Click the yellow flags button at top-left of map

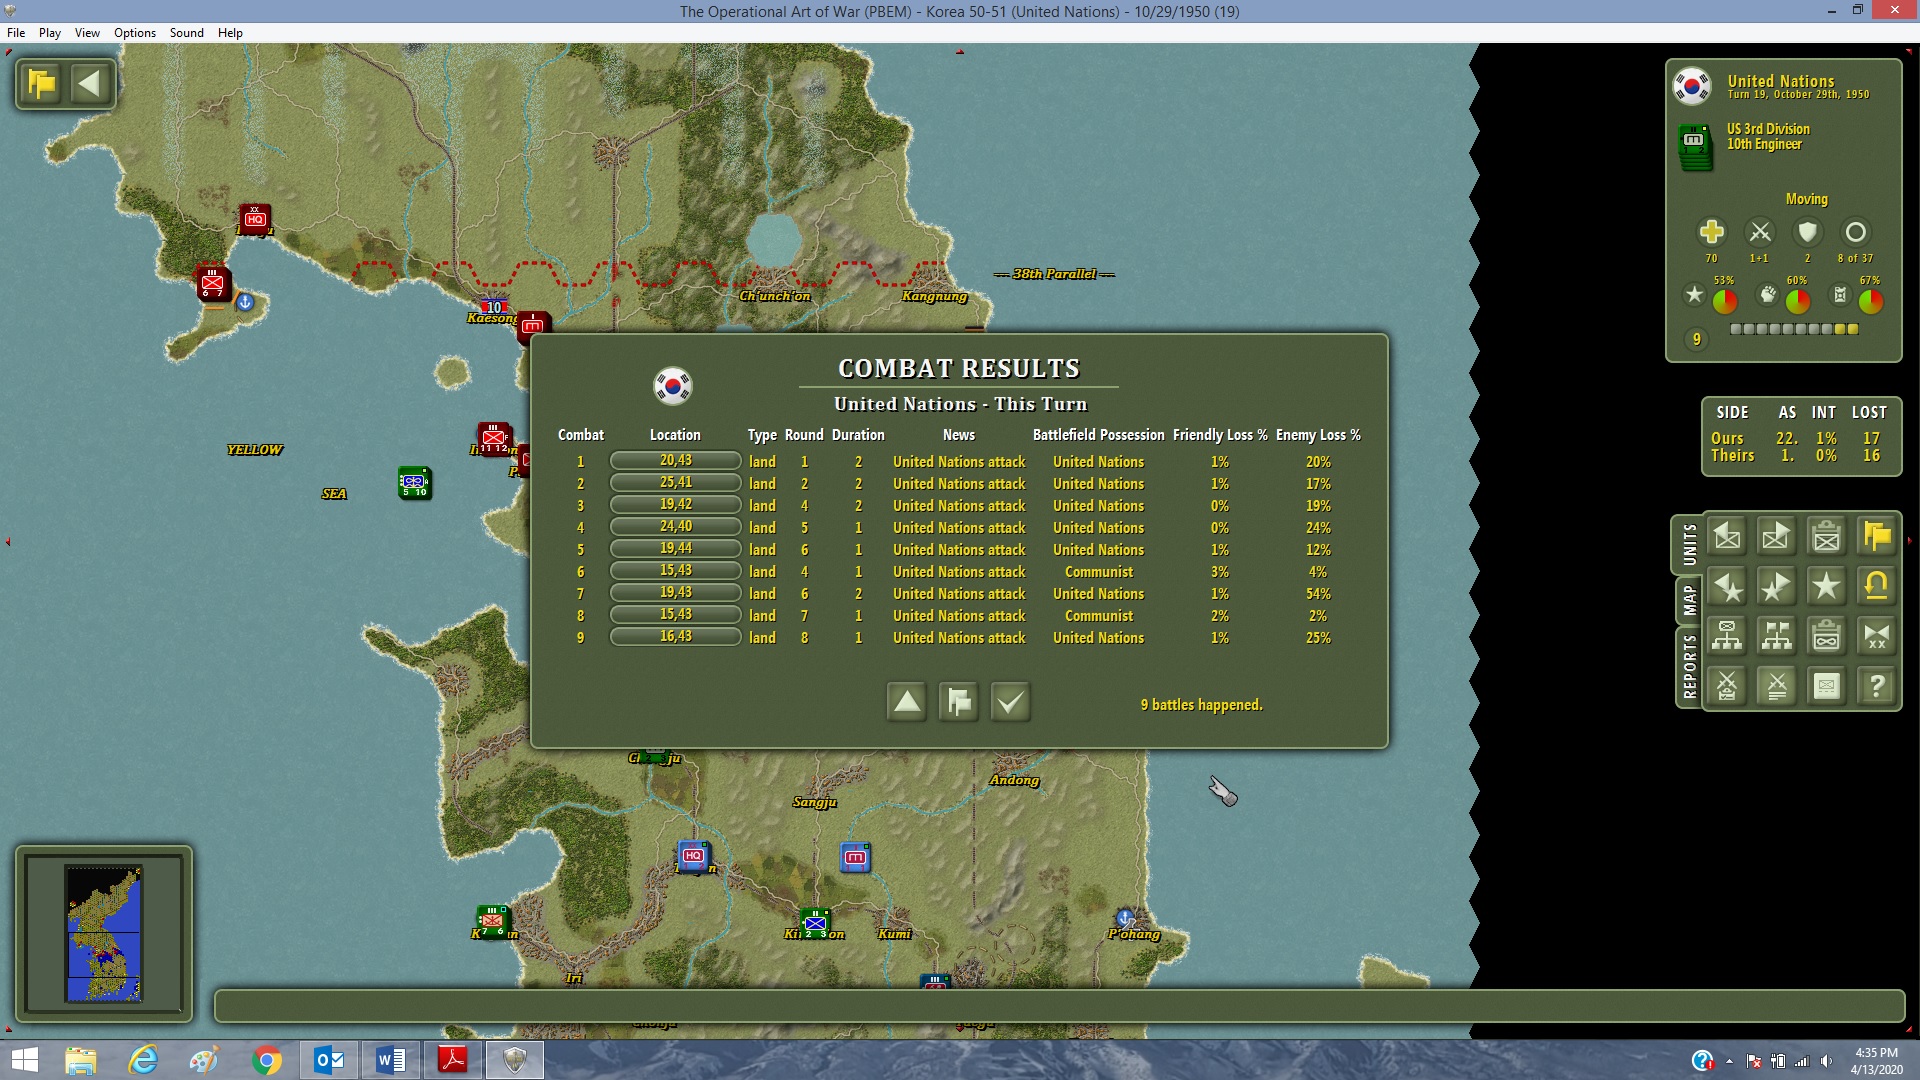tap(42, 83)
